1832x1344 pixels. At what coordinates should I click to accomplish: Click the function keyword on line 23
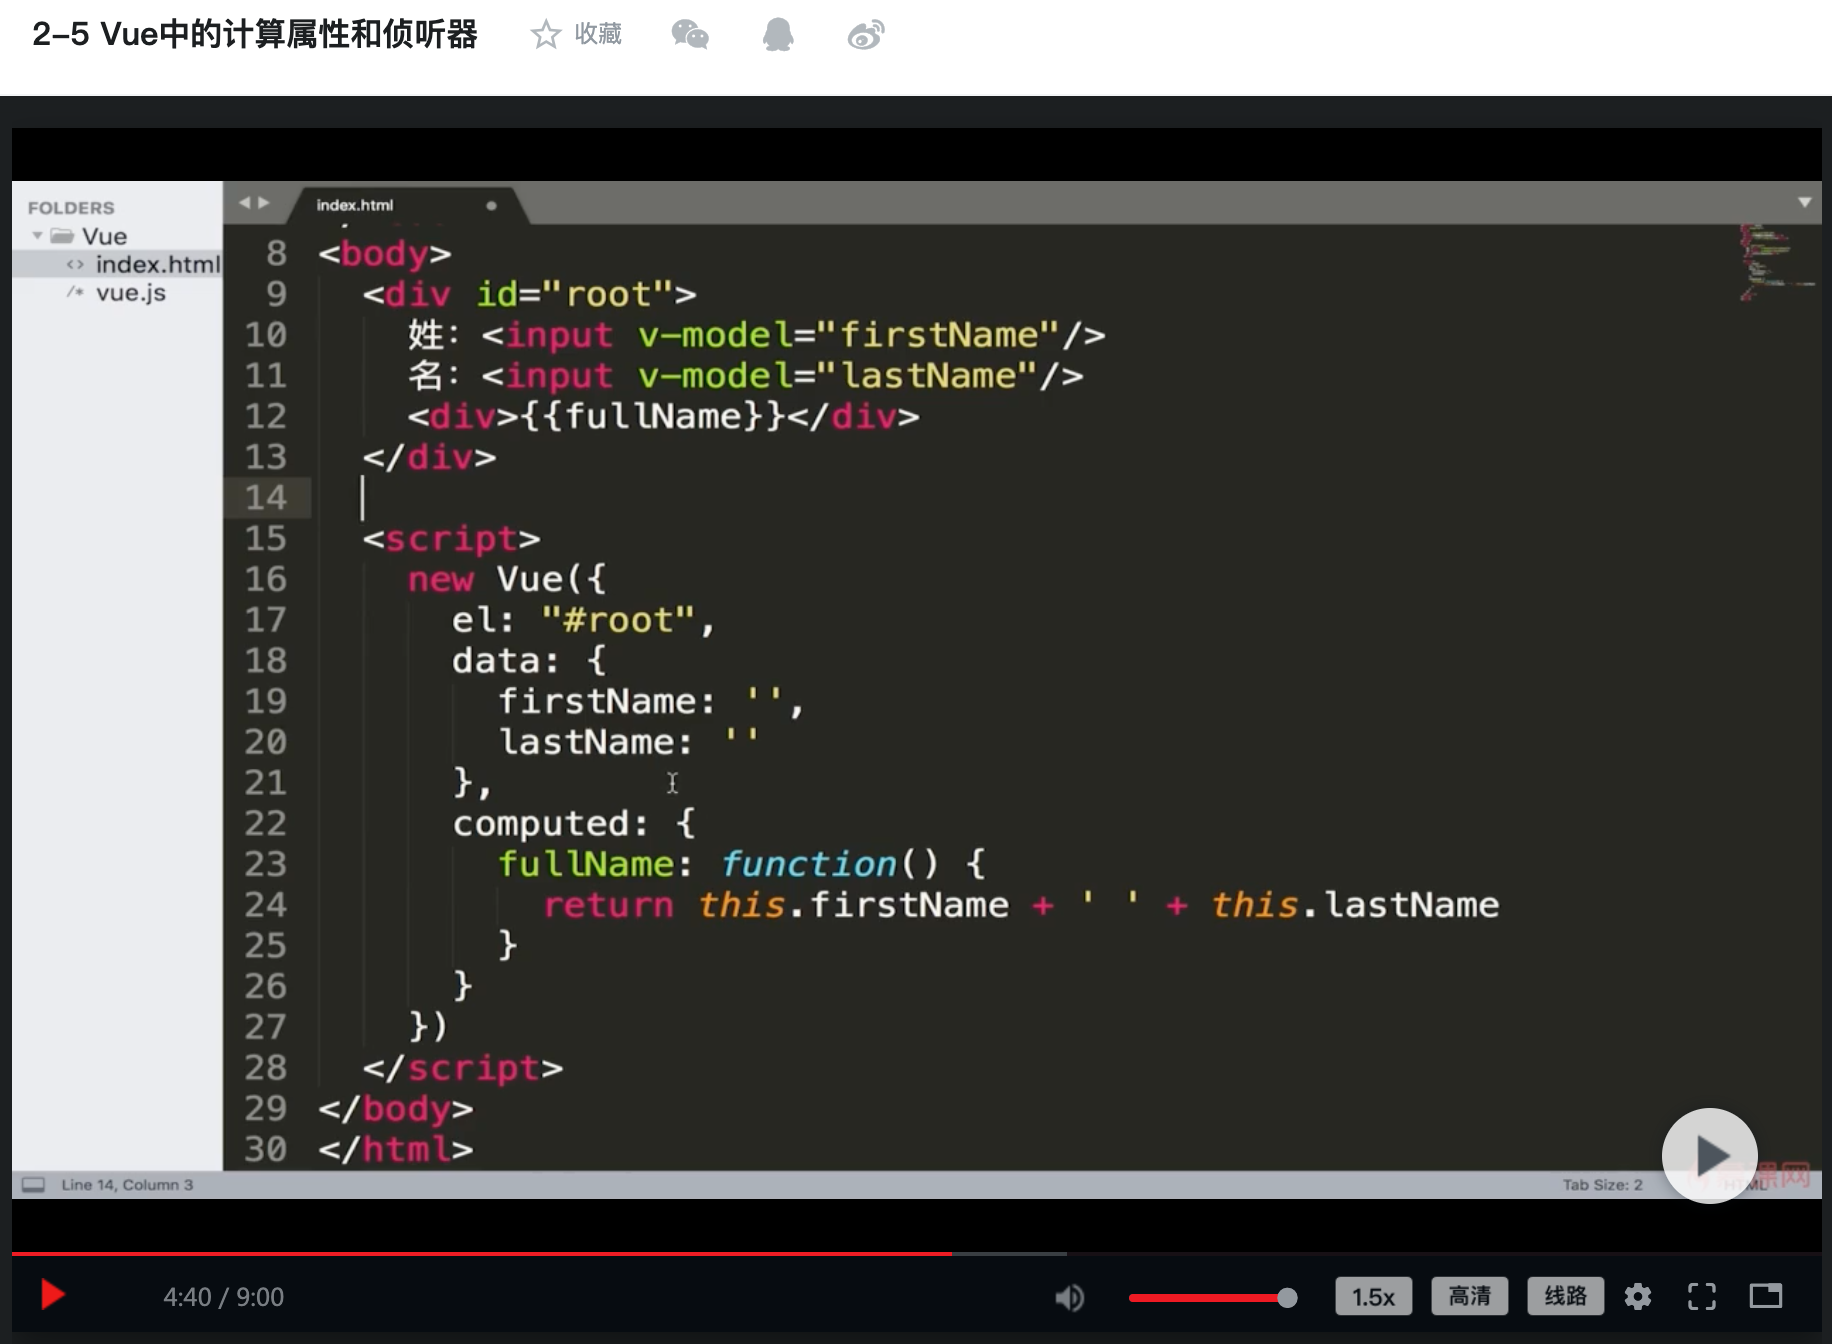pyautogui.click(x=808, y=863)
